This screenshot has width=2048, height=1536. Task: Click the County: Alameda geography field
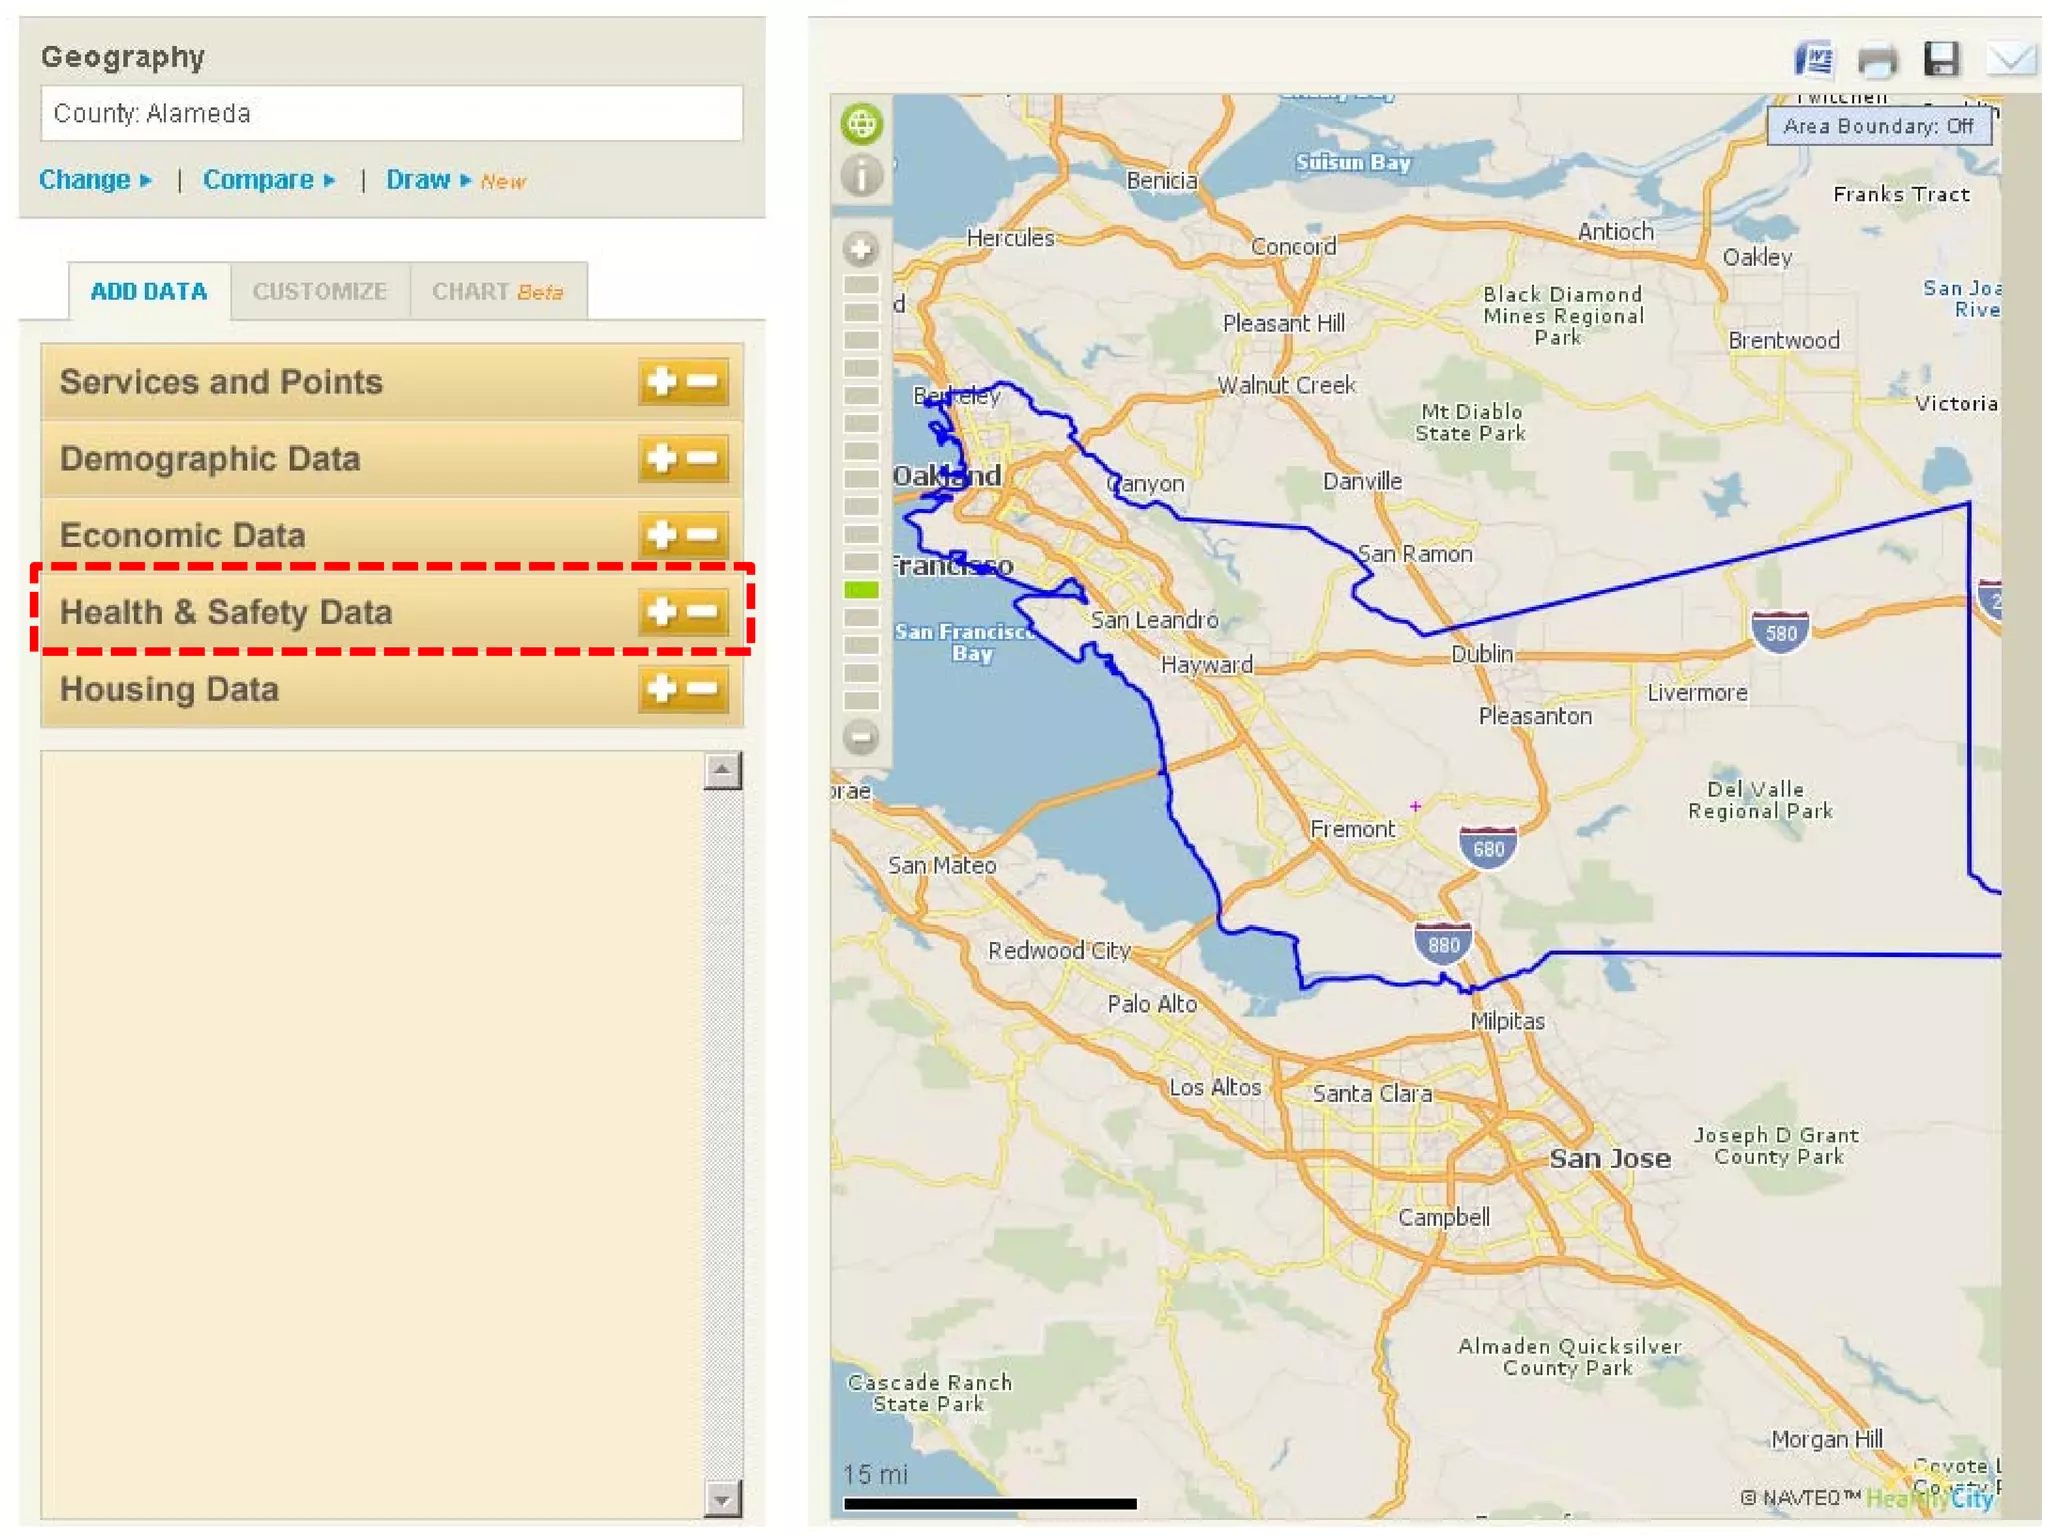tap(391, 113)
